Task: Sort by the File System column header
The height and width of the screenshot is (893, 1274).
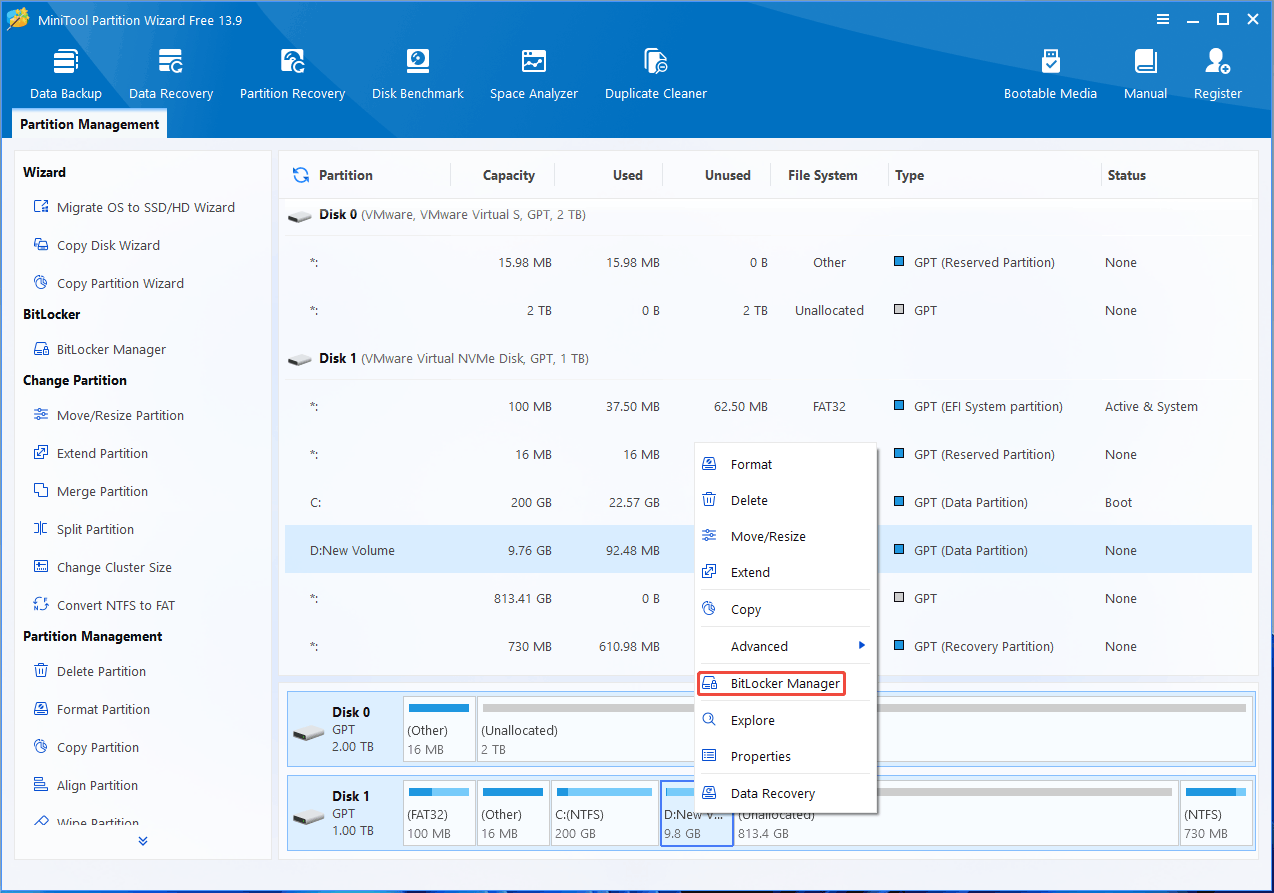Action: click(822, 175)
